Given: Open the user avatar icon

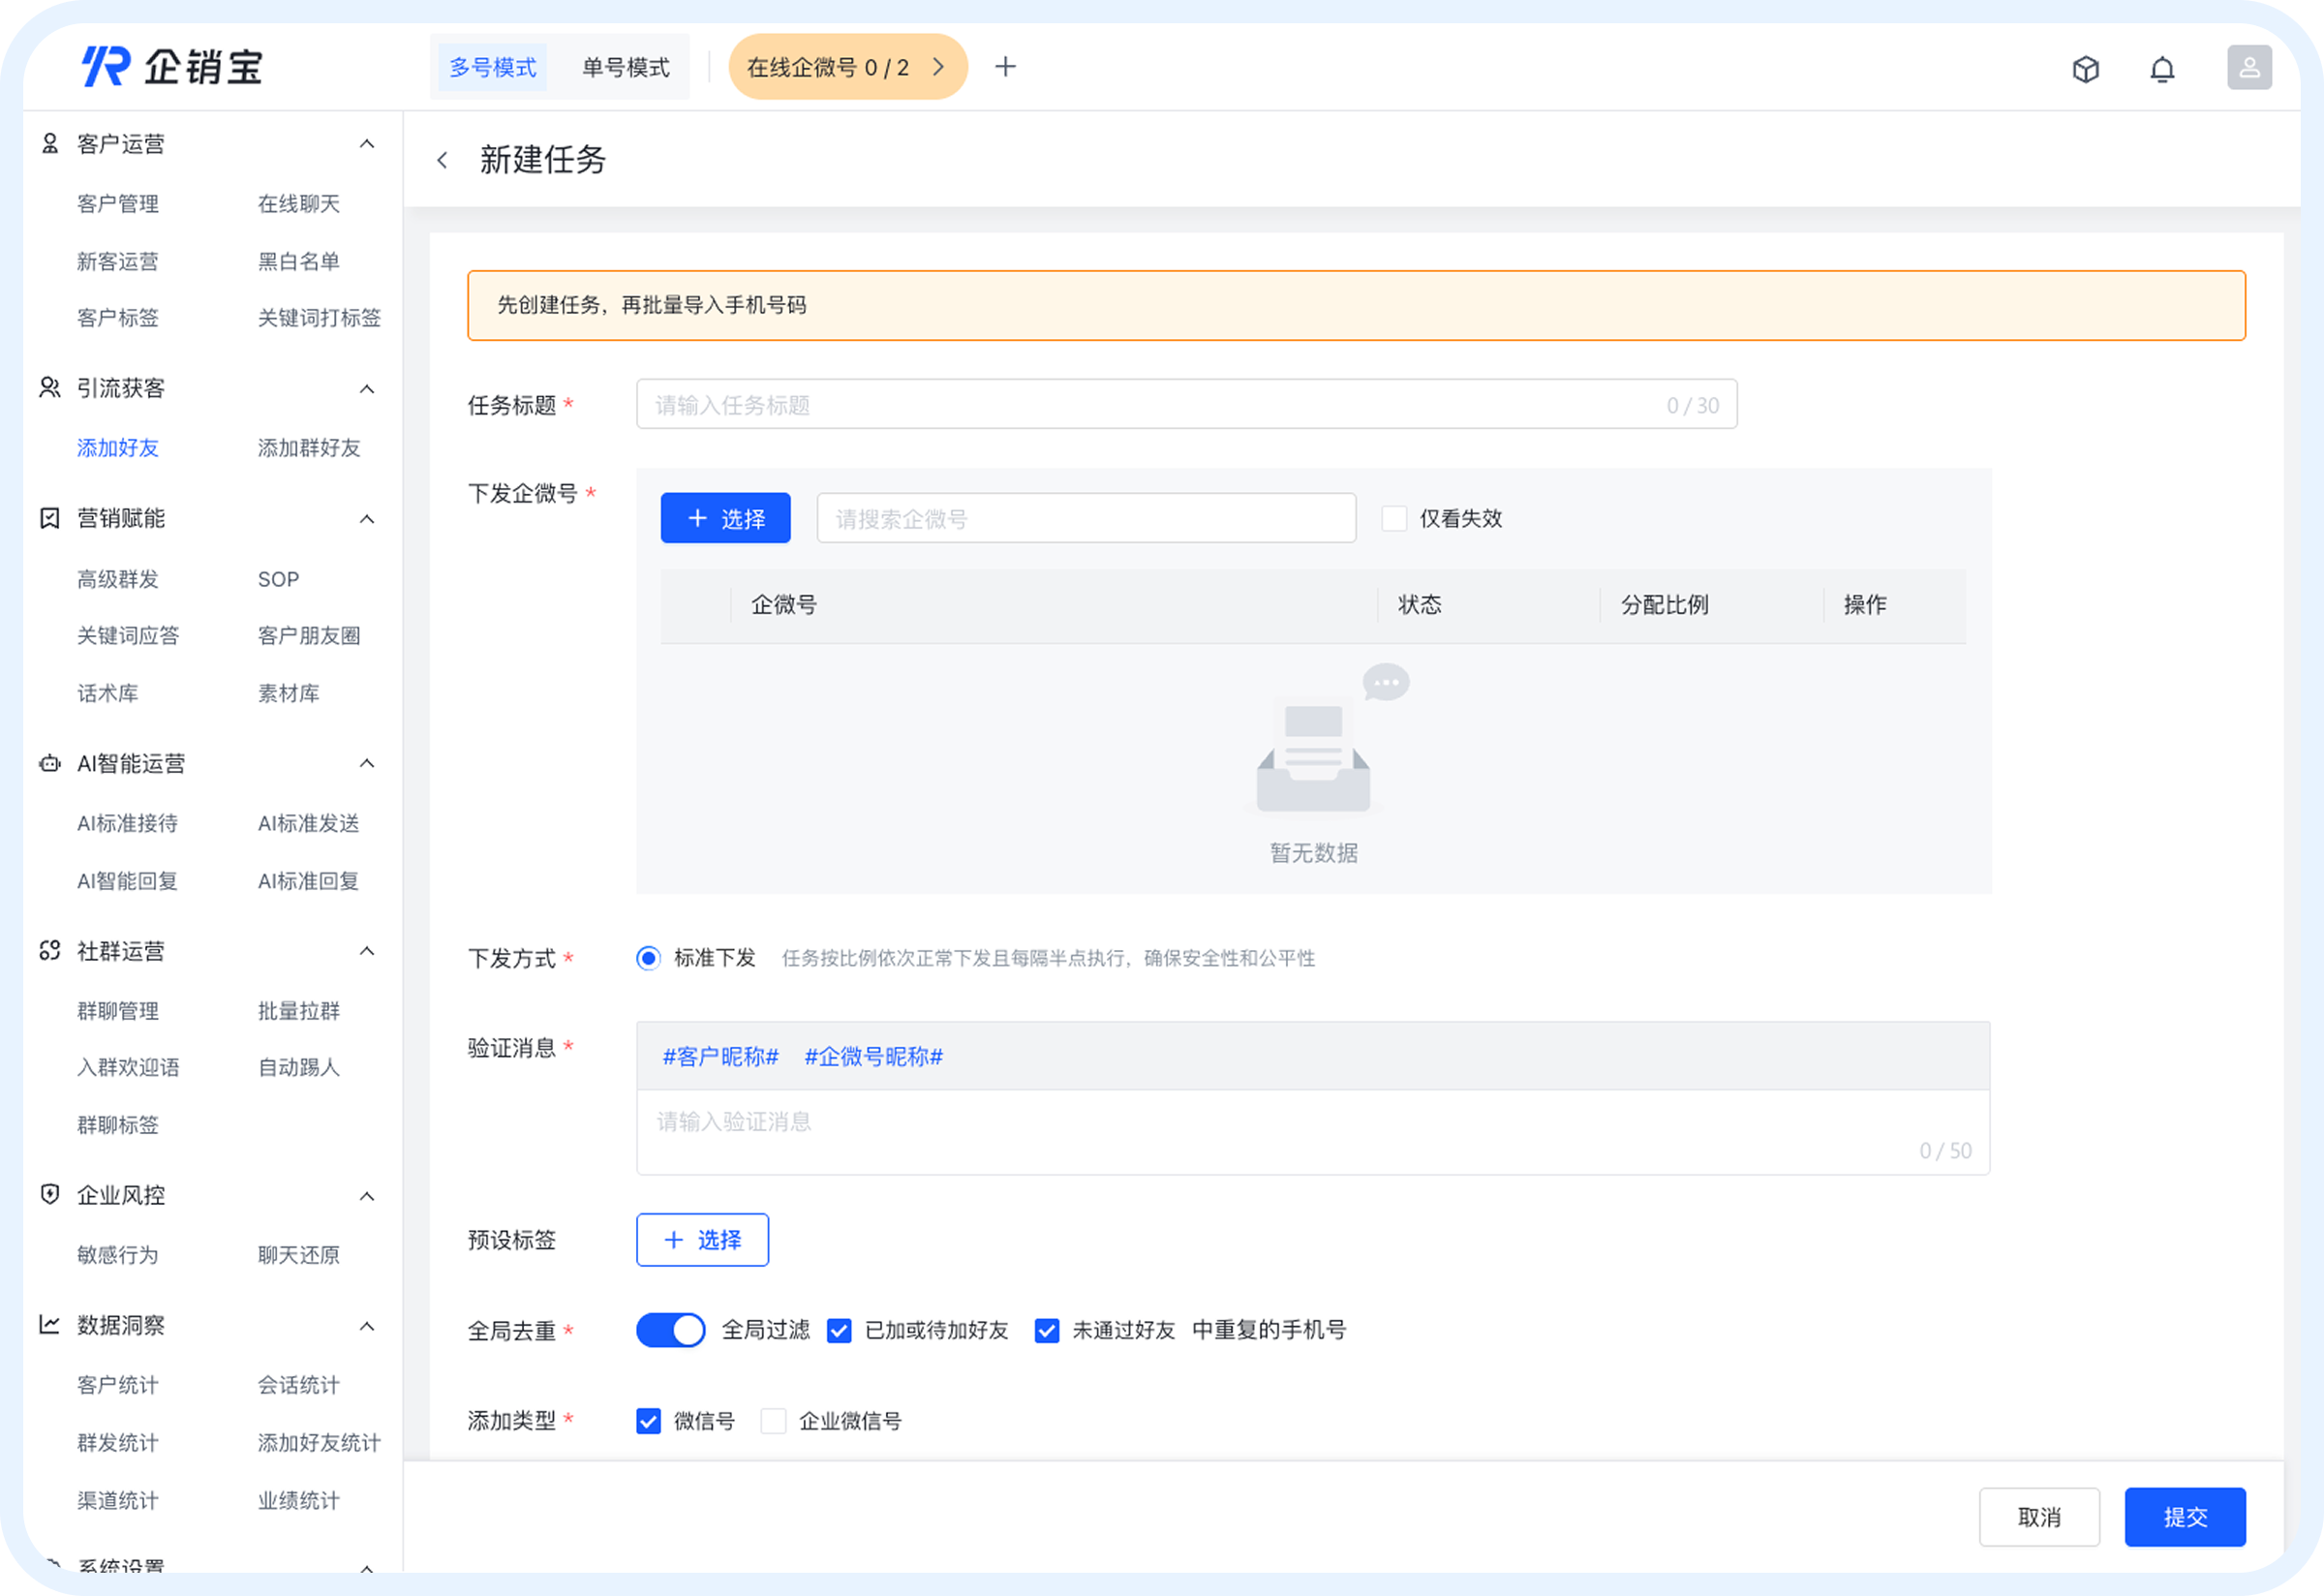Looking at the screenshot, I should pos(2250,68).
